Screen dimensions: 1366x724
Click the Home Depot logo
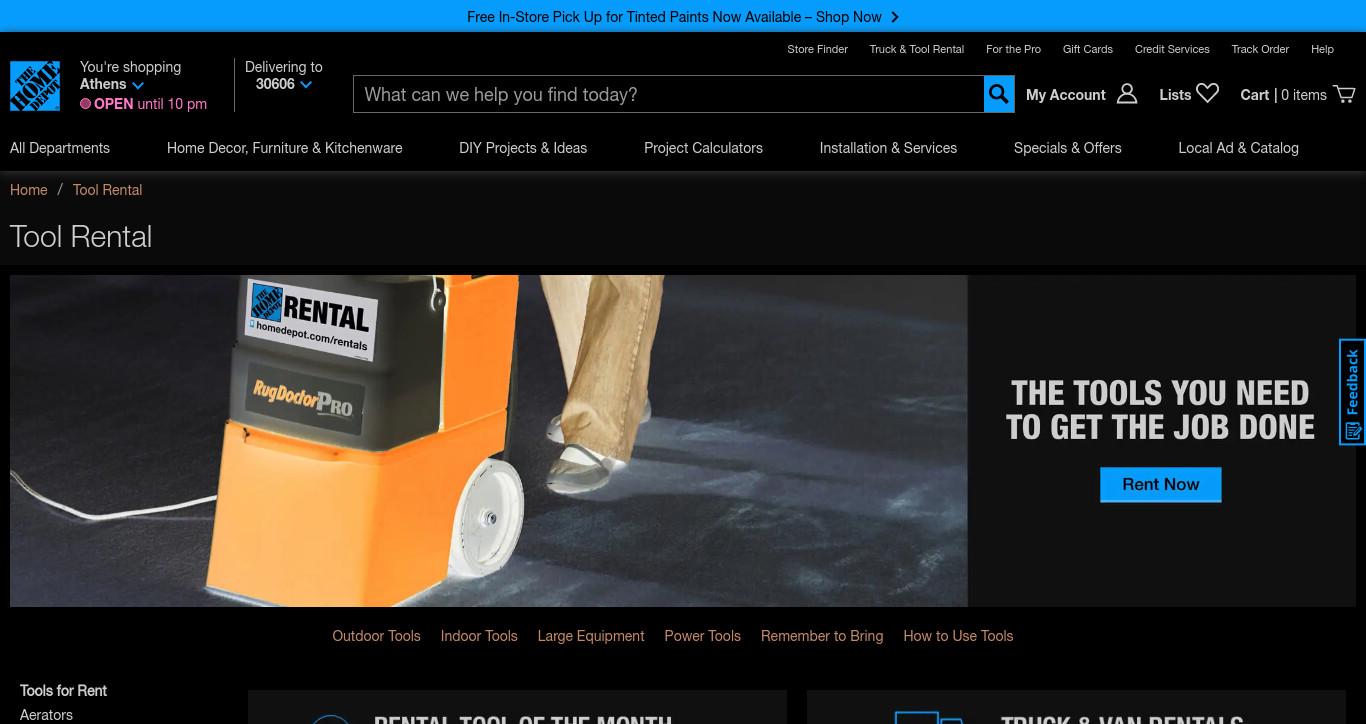35,86
